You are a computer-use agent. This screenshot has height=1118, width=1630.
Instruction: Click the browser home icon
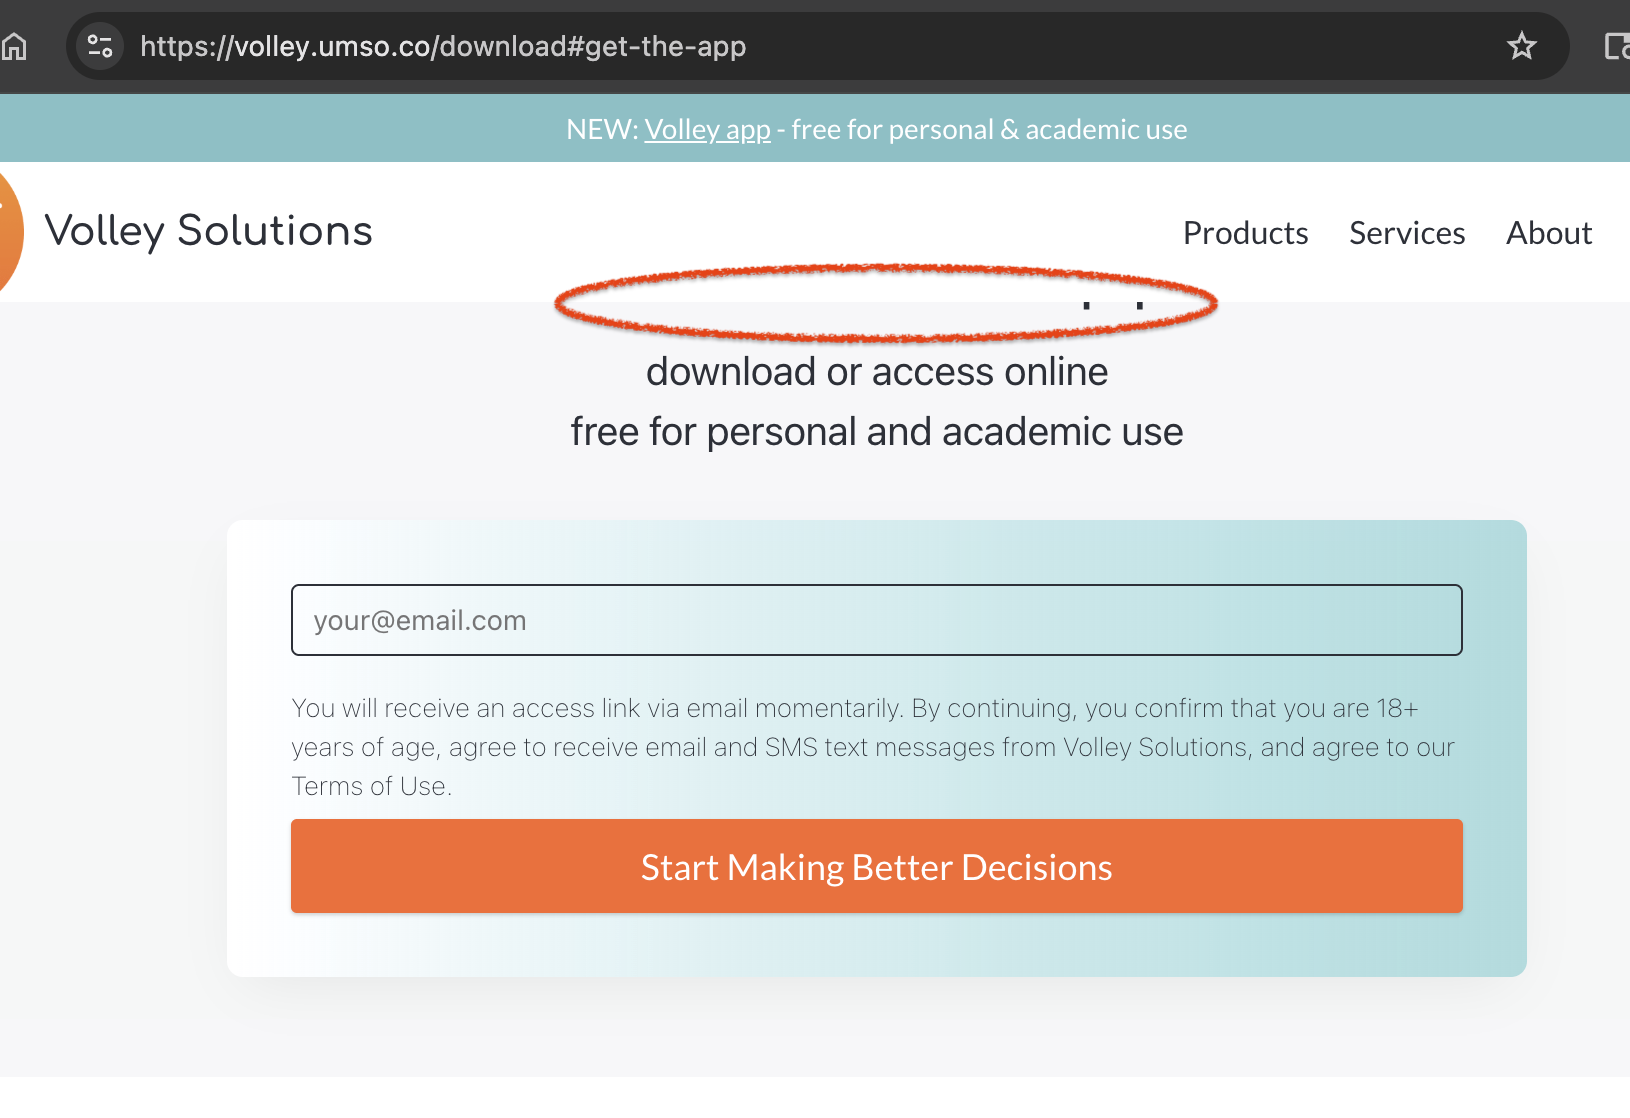pos(14,46)
